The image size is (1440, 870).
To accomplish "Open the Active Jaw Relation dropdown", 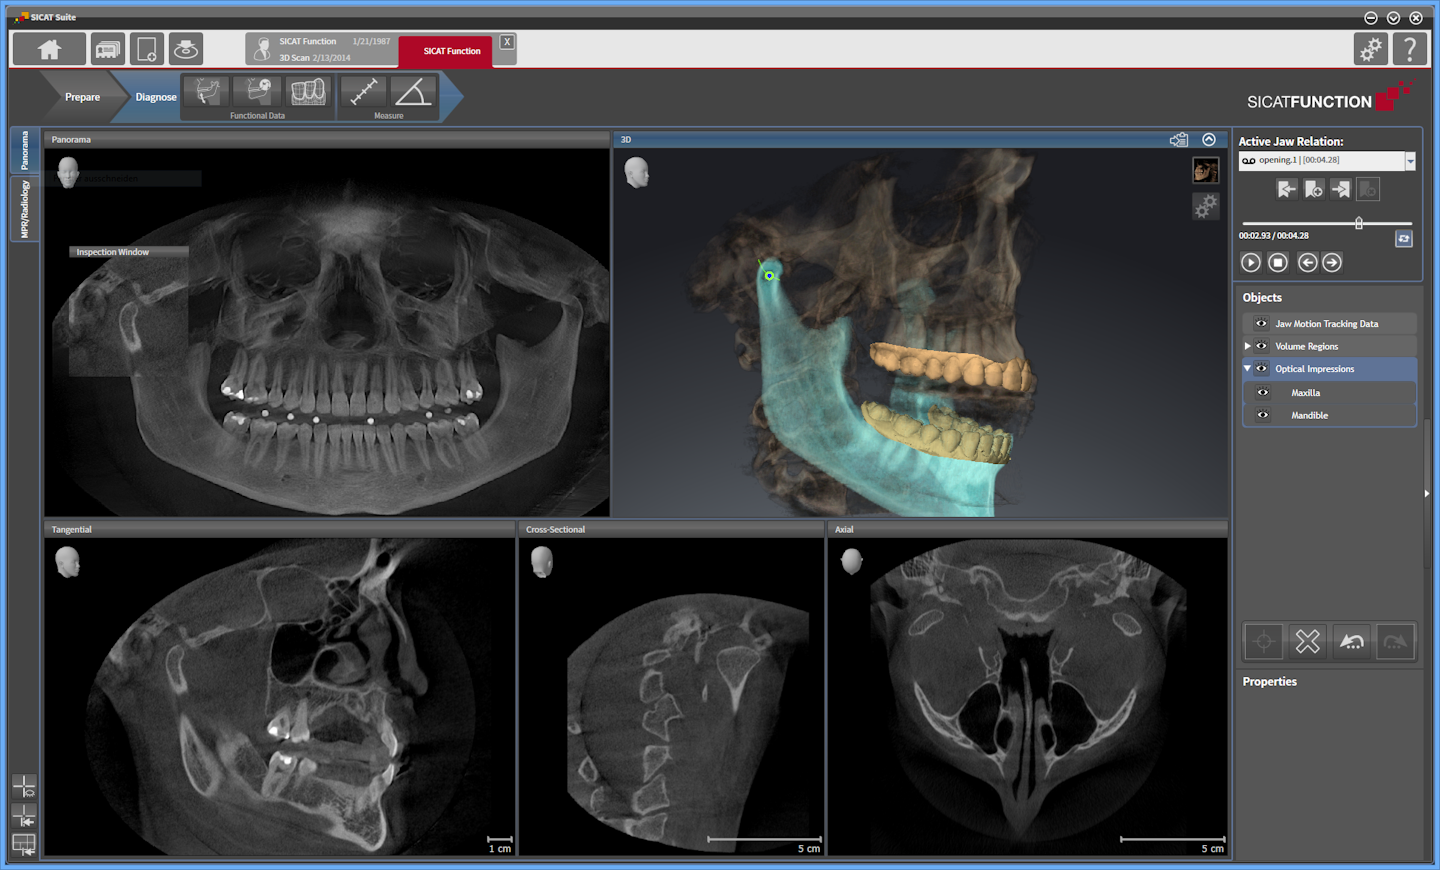I will (x=1410, y=161).
